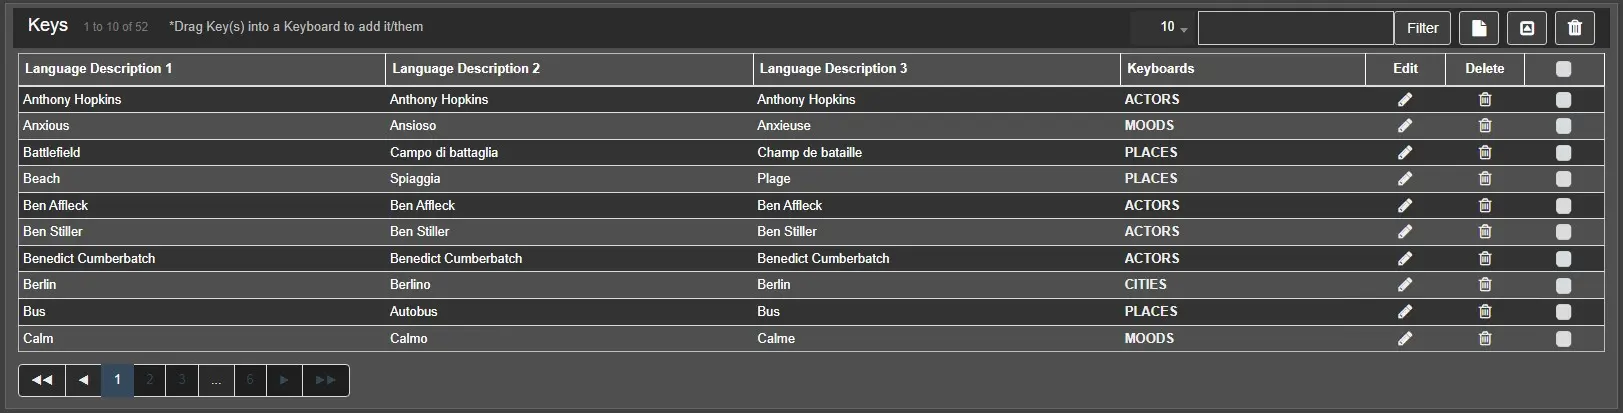Click the filter text input field
The image size is (1623, 413).
tap(1295, 28)
